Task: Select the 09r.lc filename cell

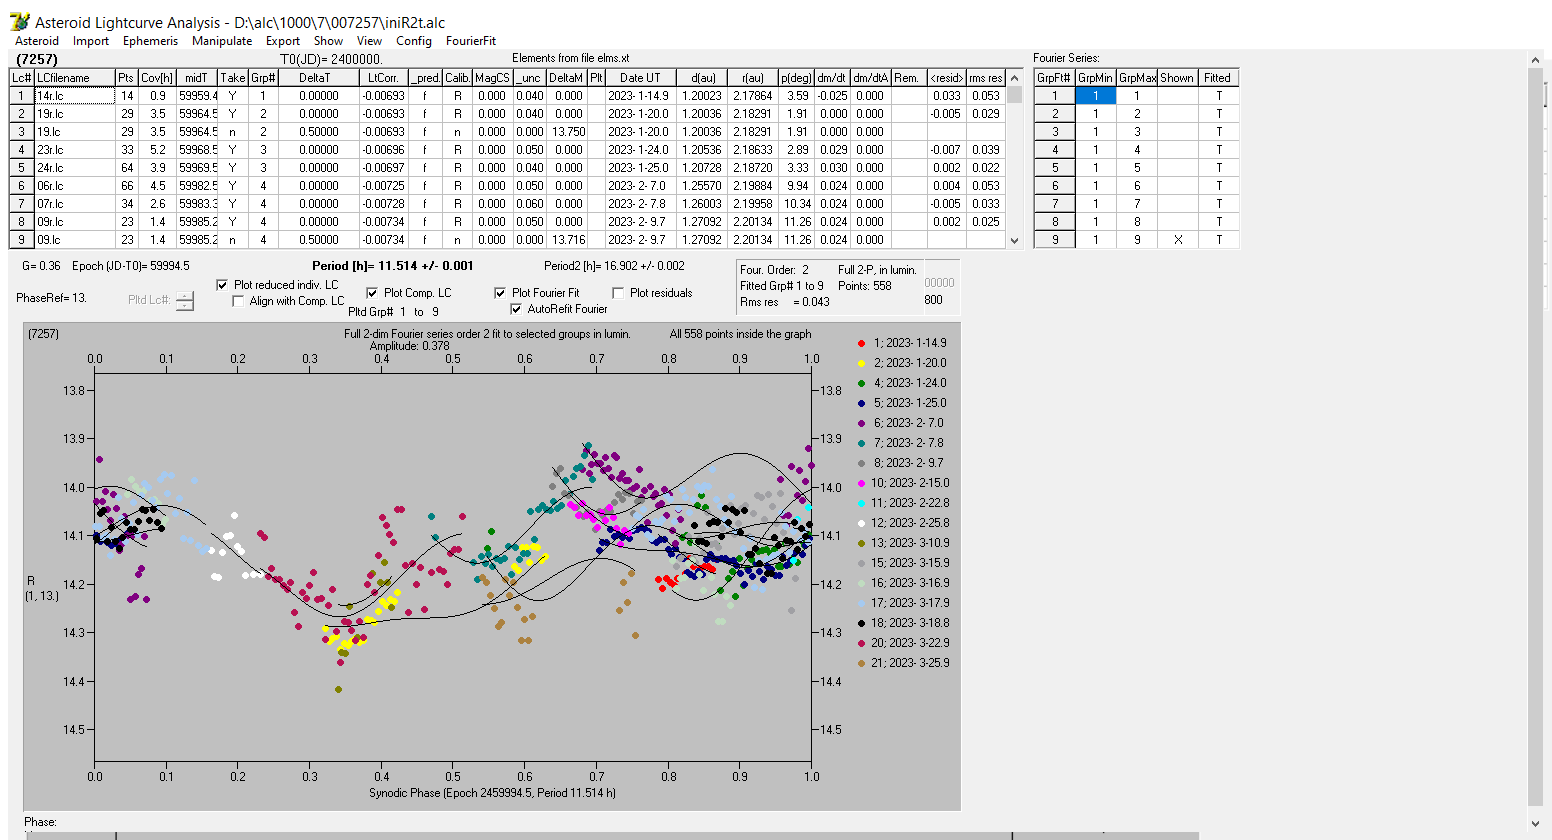Action: point(74,222)
